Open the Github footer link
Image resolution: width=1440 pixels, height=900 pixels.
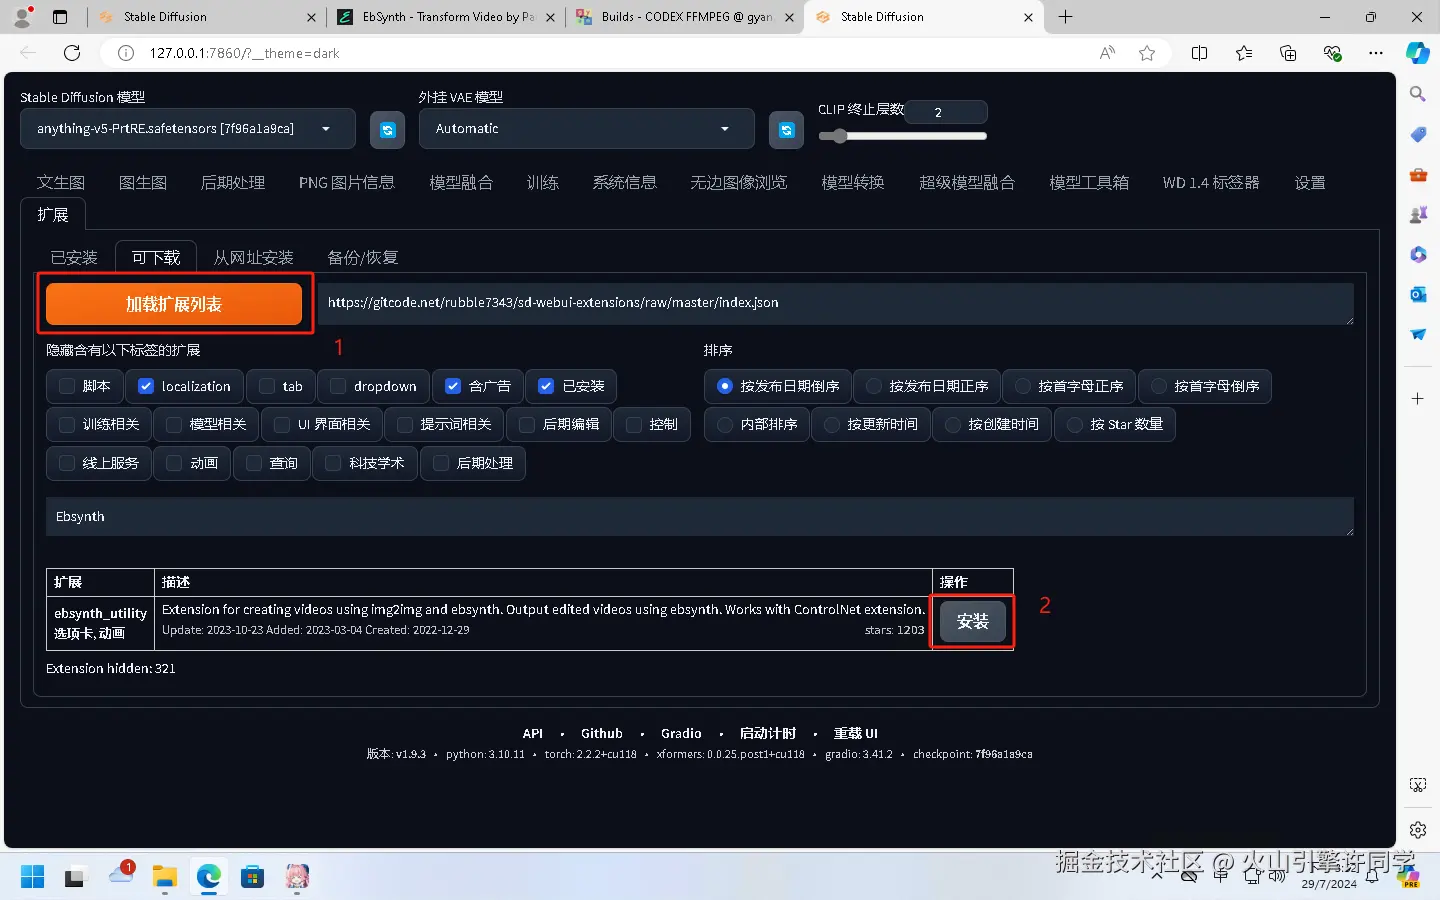602,733
